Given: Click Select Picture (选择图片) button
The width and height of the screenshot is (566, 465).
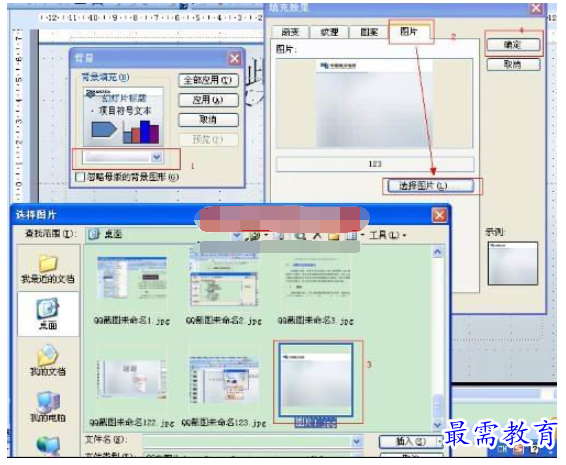Looking at the screenshot, I should pyautogui.click(x=430, y=186).
